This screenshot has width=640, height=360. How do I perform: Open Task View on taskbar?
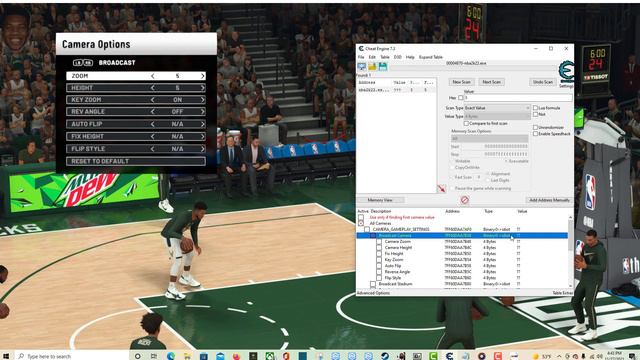click(154, 356)
